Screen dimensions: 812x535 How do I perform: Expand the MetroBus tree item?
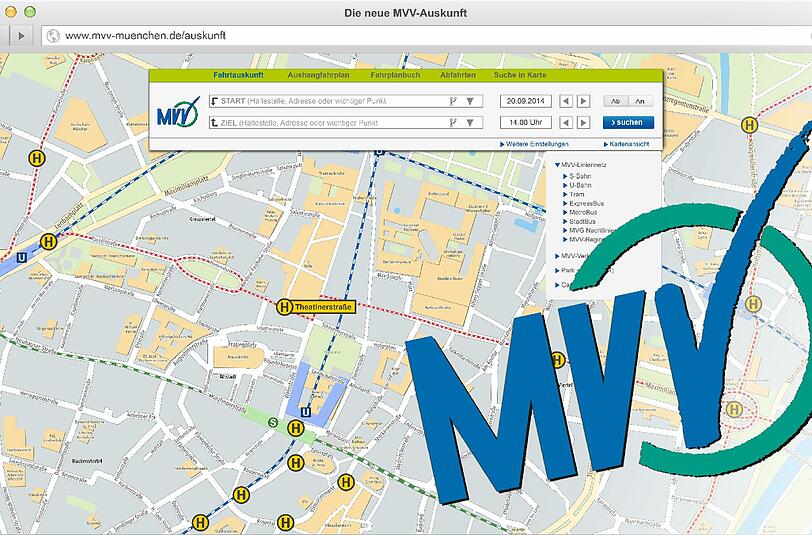point(566,212)
